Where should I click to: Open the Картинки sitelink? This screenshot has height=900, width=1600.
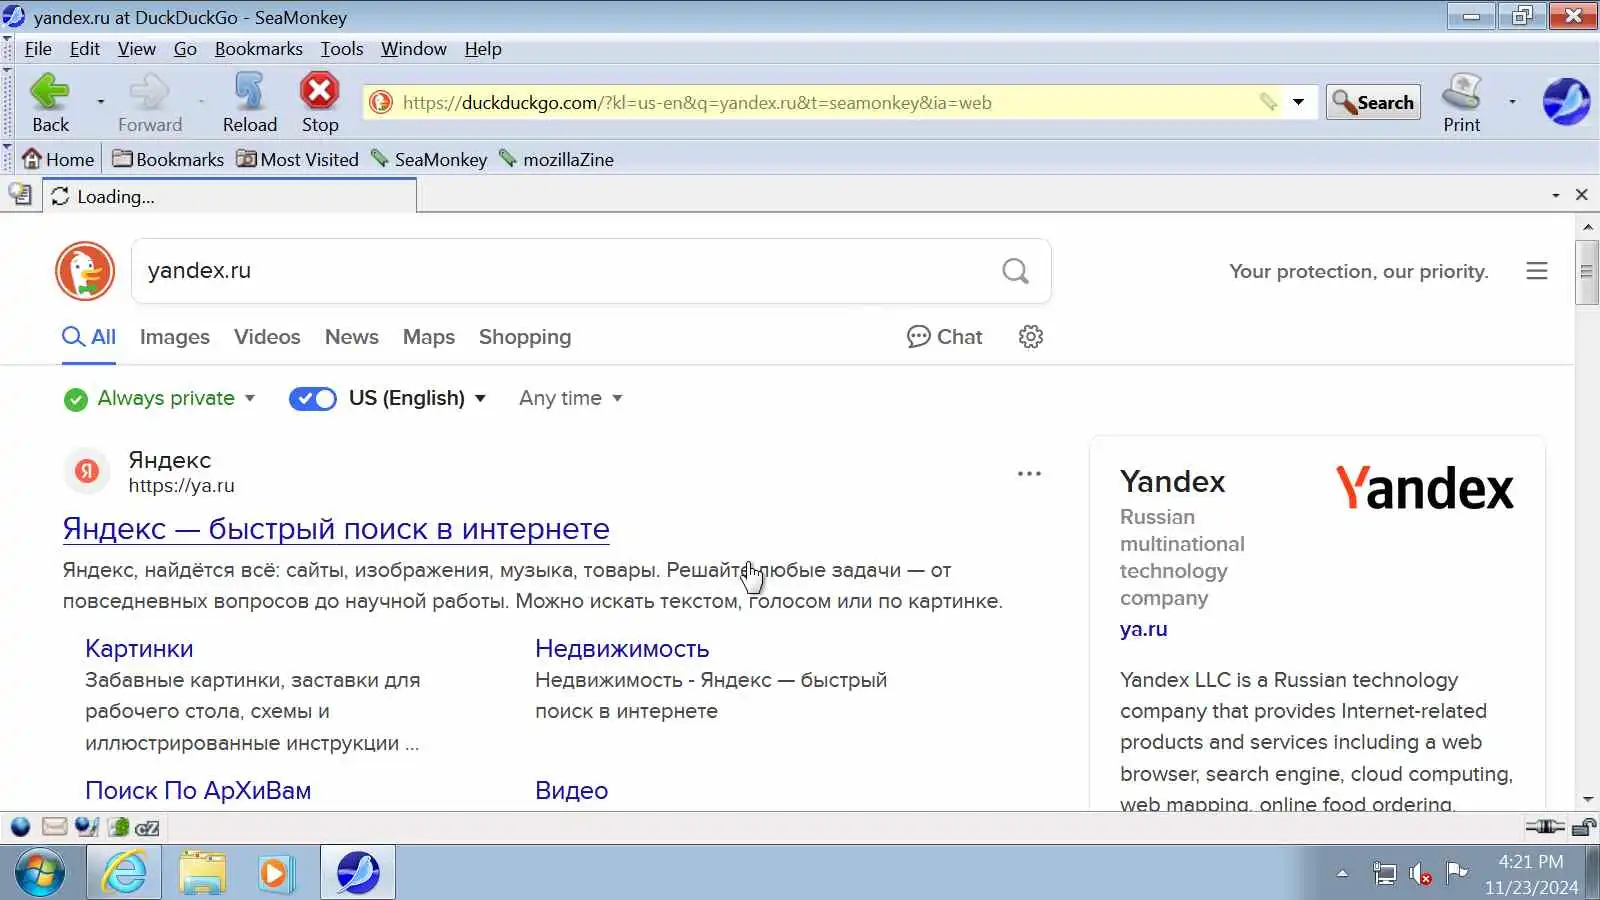click(x=139, y=649)
